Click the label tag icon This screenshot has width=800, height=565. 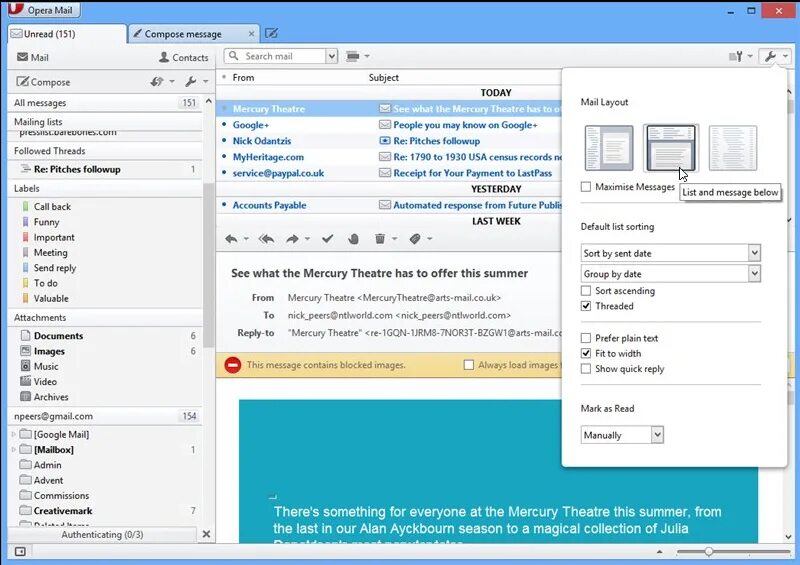click(415, 238)
